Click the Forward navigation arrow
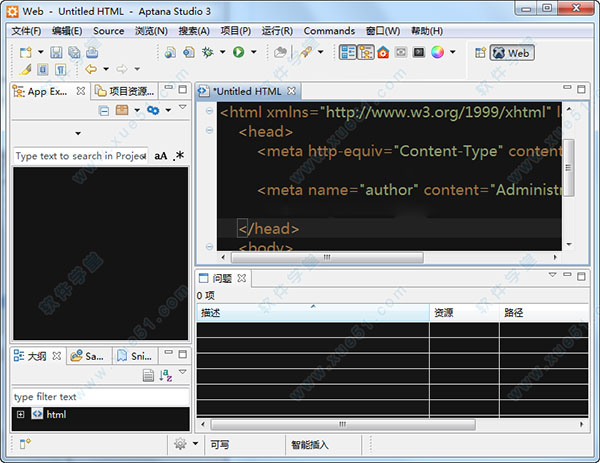Screen dimensions: 600x463 click(122, 69)
